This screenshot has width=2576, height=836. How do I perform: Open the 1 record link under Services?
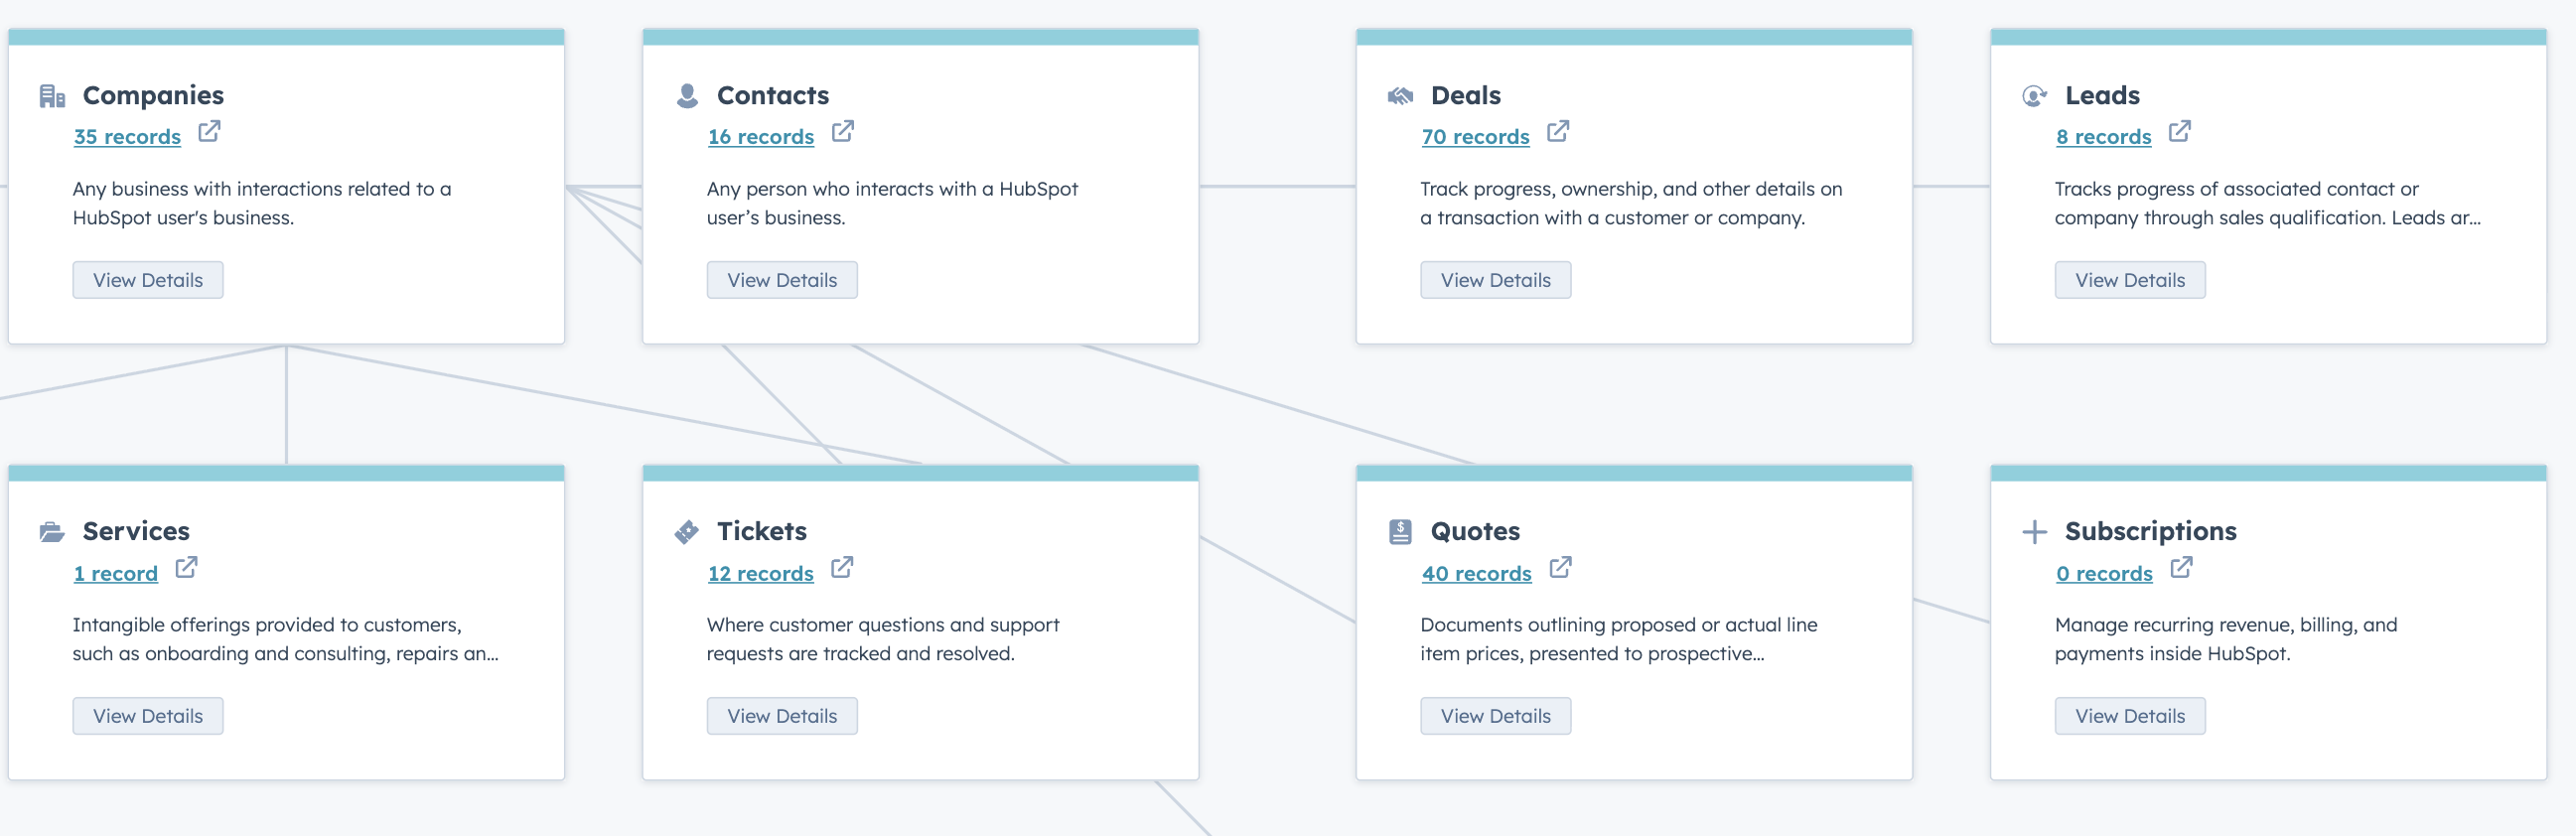pos(115,573)
